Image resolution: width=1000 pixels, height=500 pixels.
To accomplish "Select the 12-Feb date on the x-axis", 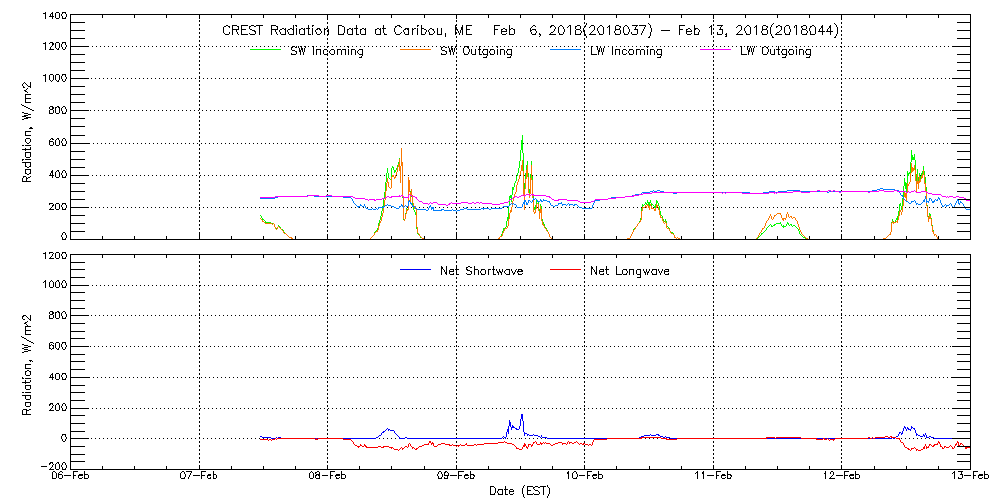I will coord(841,478).
